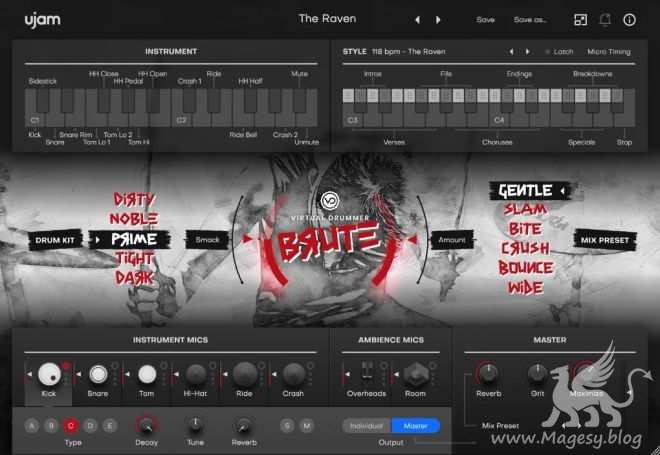Choose the Dark drum kit
This screenshot has height=455, width=660.
point(134,278)
